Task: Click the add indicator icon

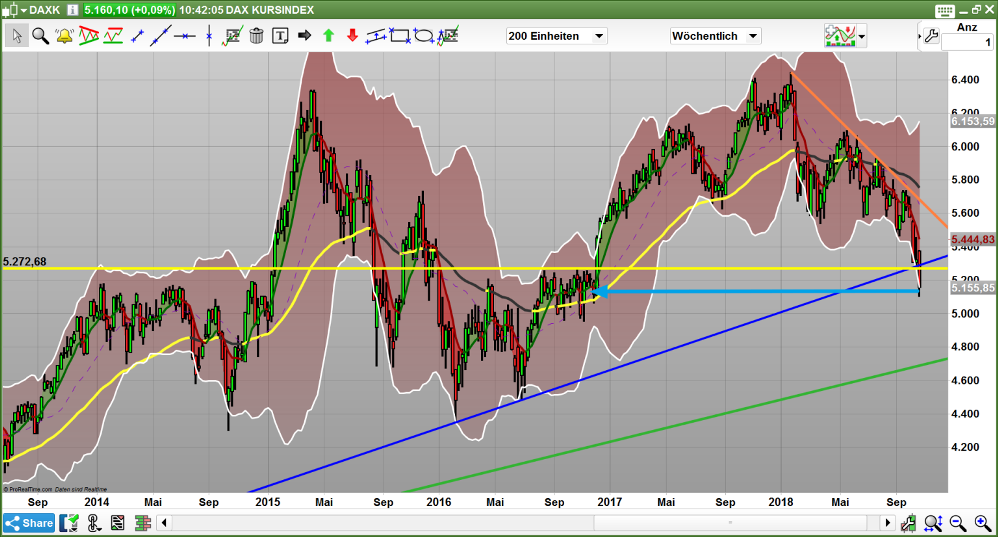Action: (x=840, y=36)
